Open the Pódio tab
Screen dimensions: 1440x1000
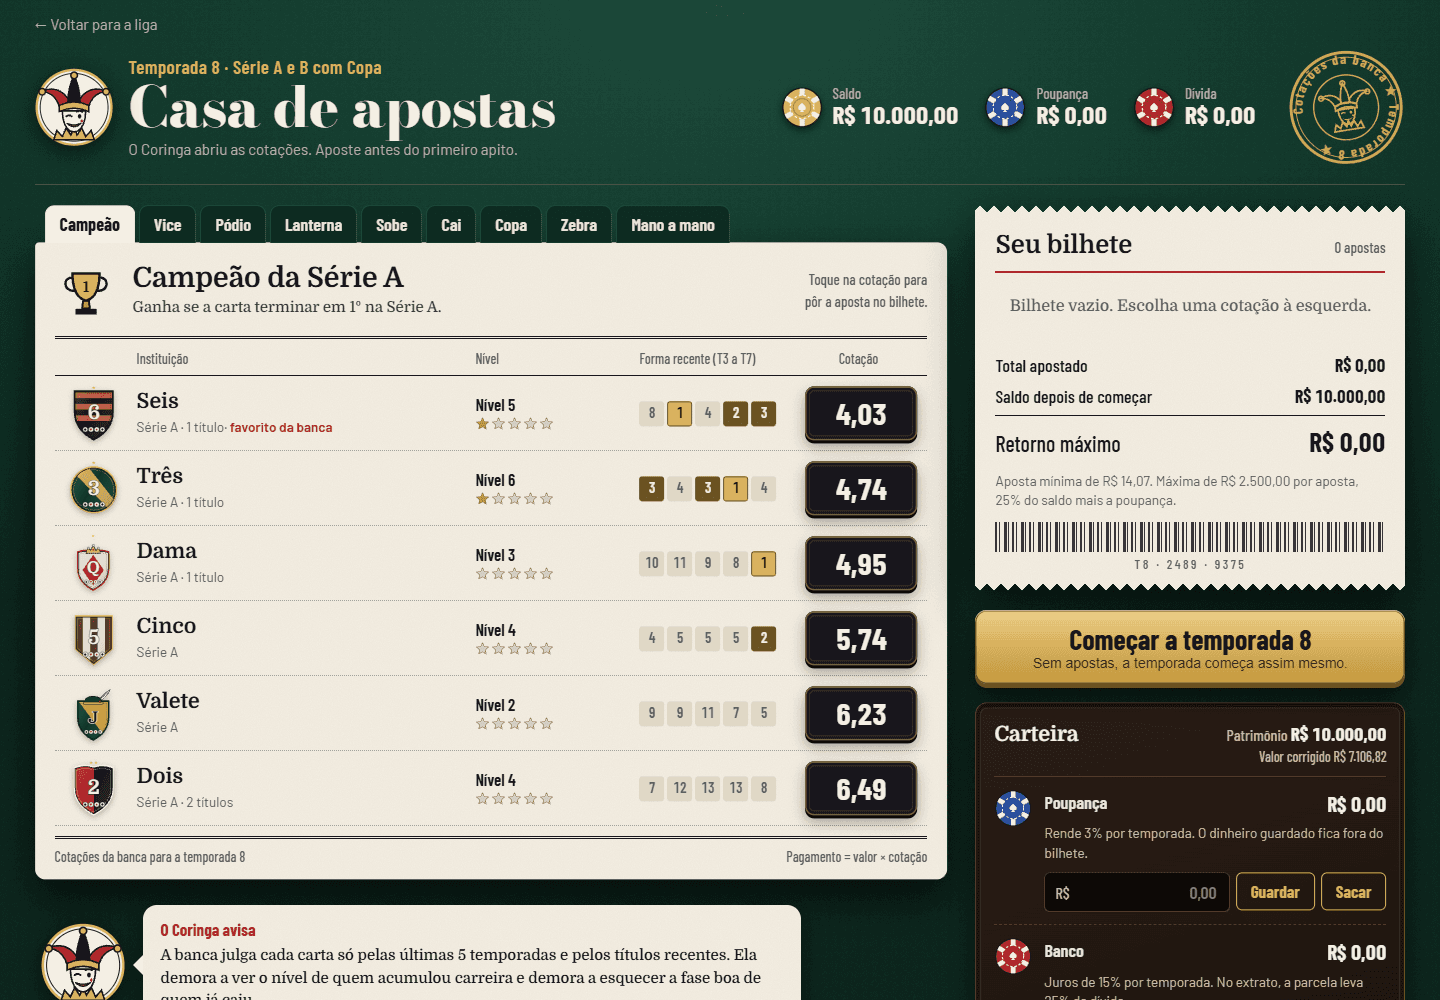pos(233,225)
